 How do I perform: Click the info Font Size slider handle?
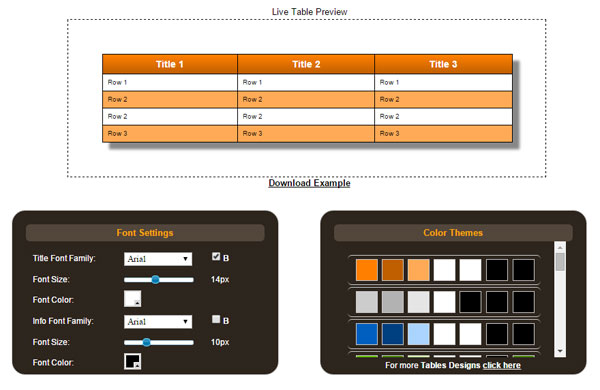coord(146,343)
